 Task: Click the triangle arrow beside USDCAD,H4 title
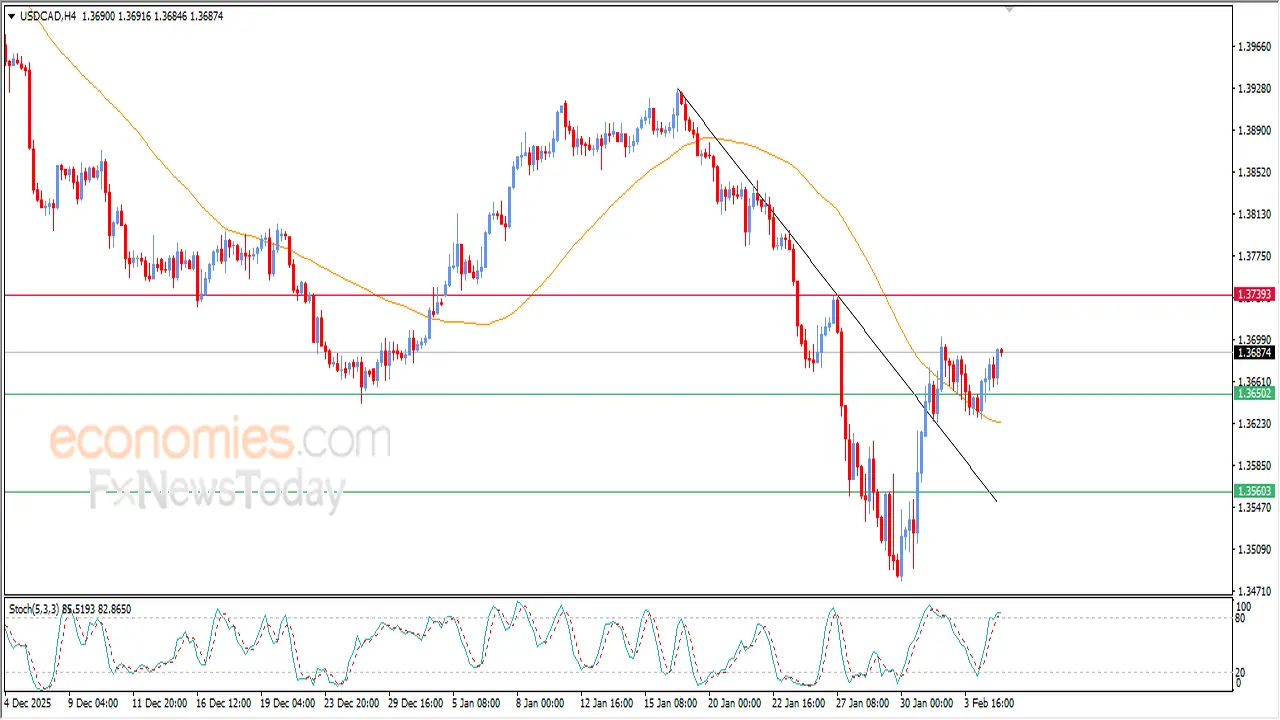[12, 17]
